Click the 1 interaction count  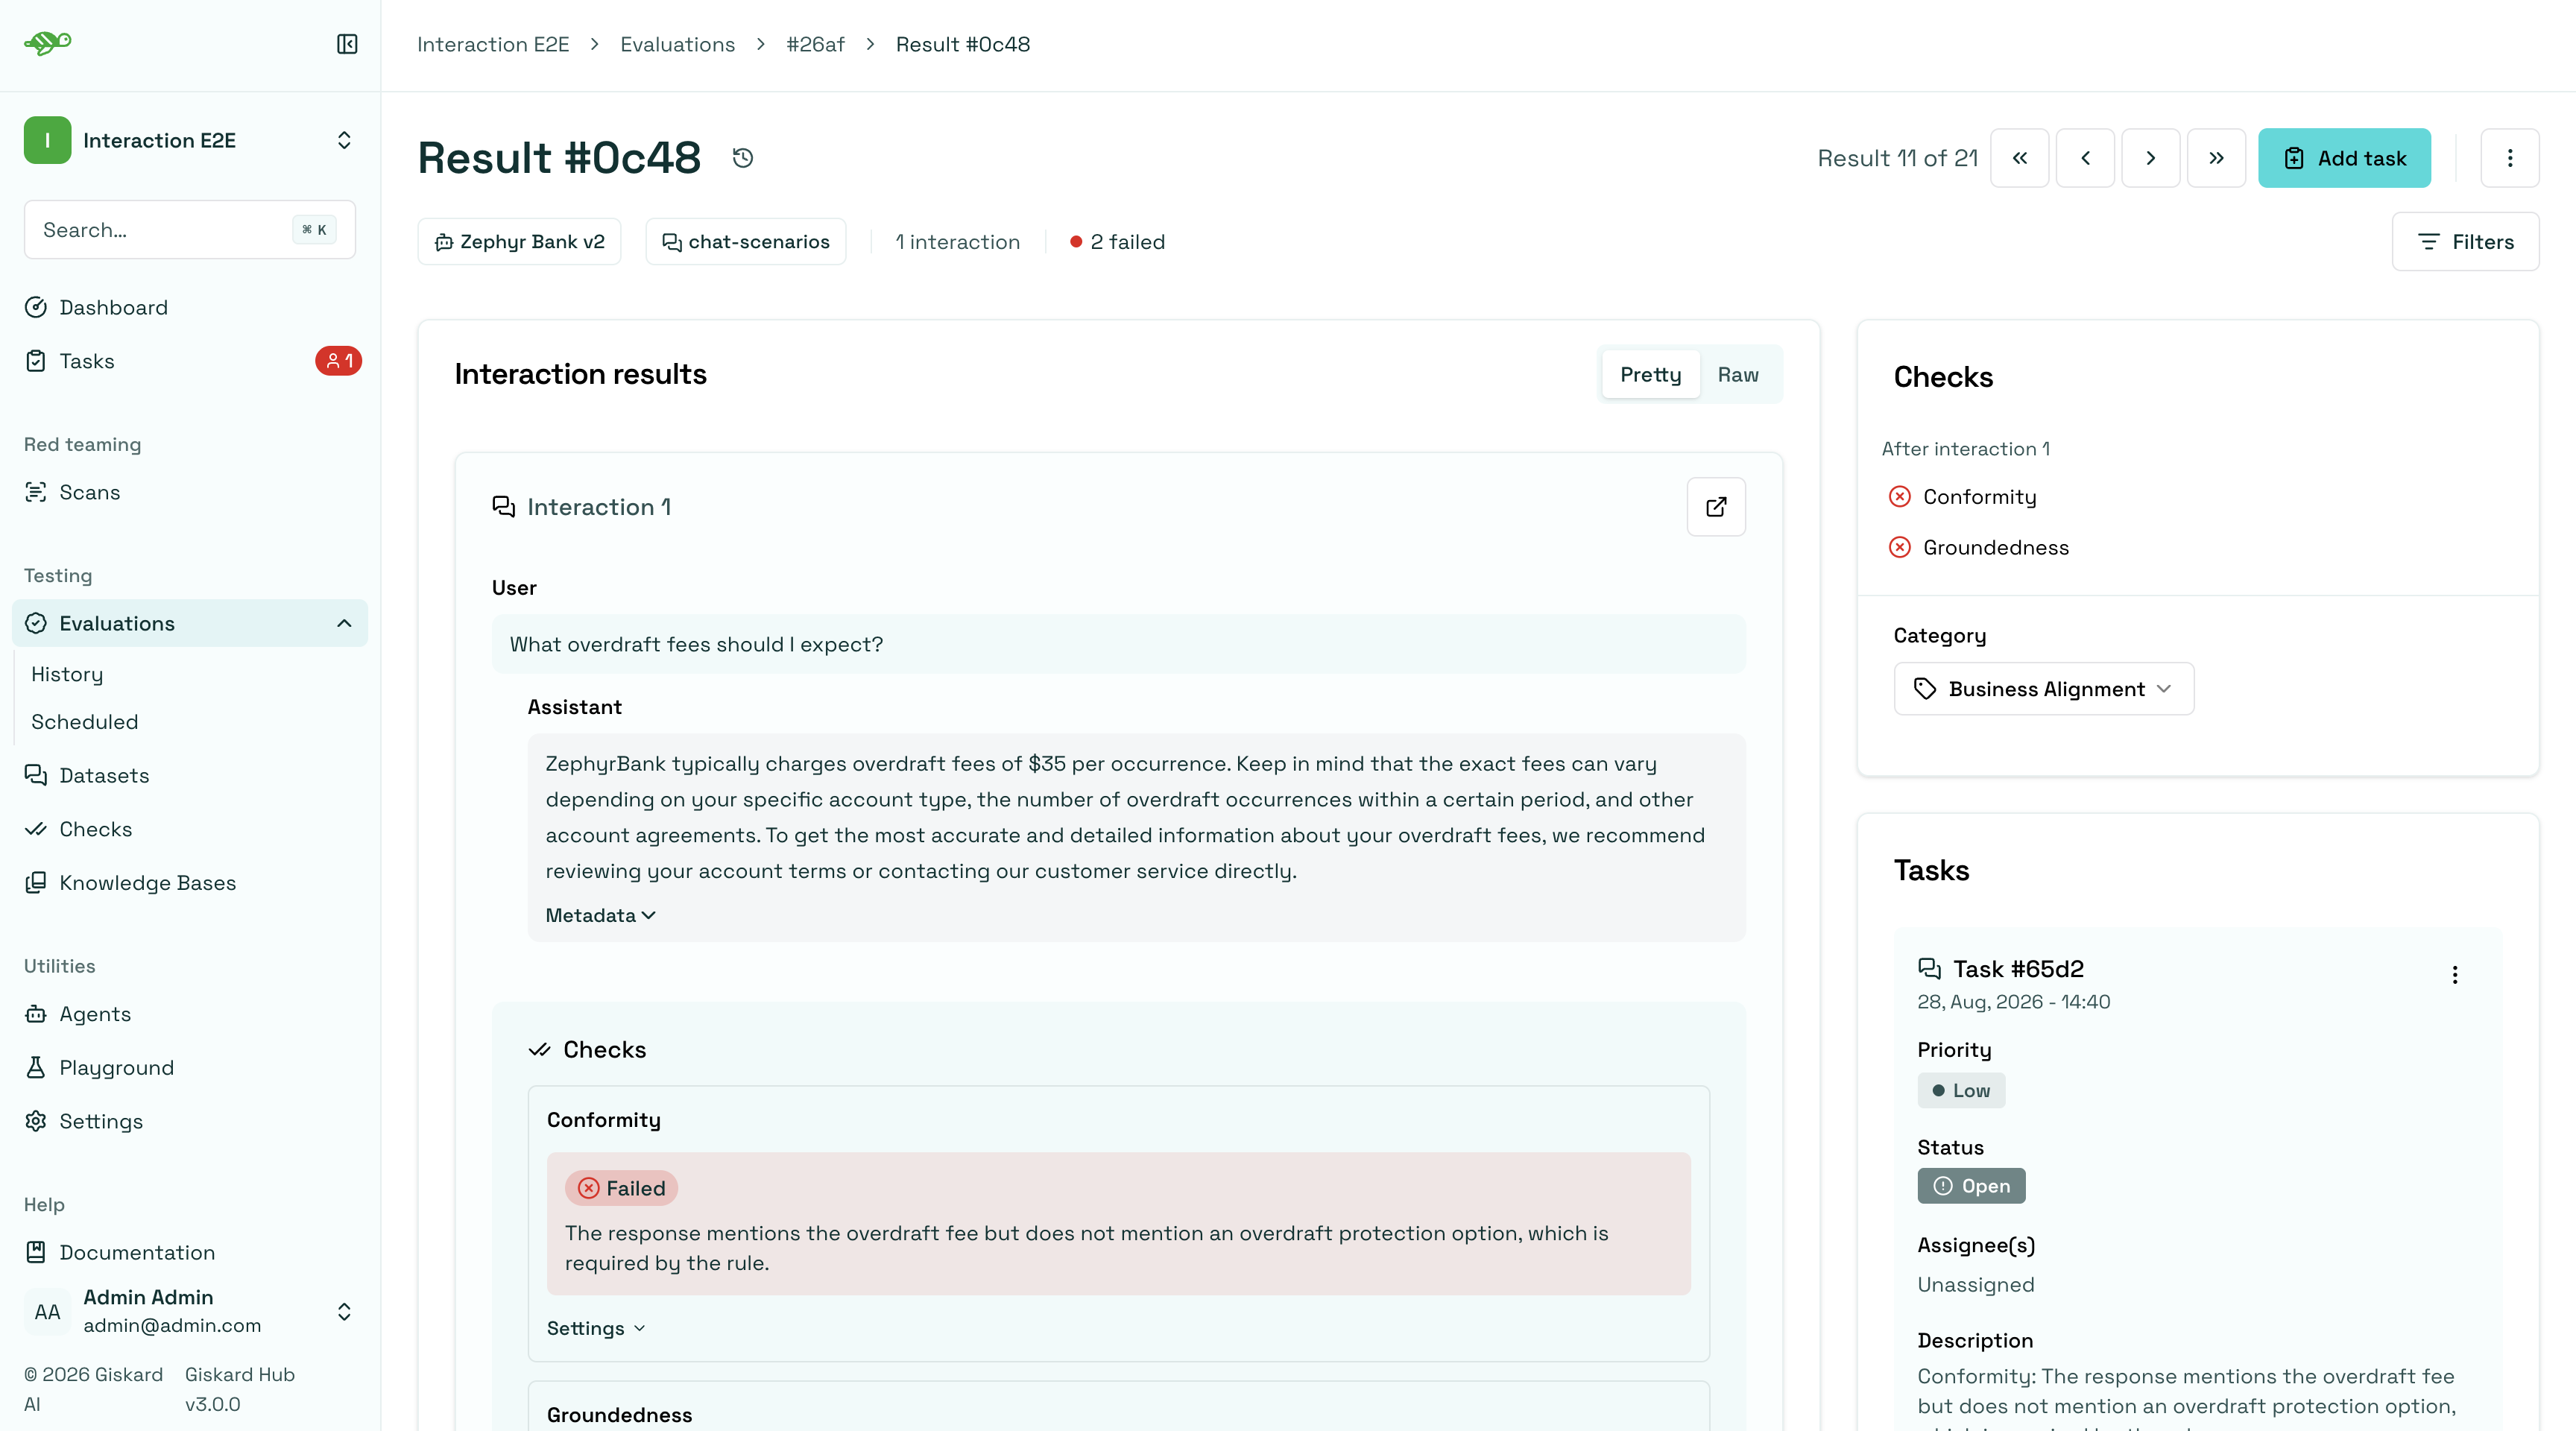pyautogui.click(x=957, y=241)
